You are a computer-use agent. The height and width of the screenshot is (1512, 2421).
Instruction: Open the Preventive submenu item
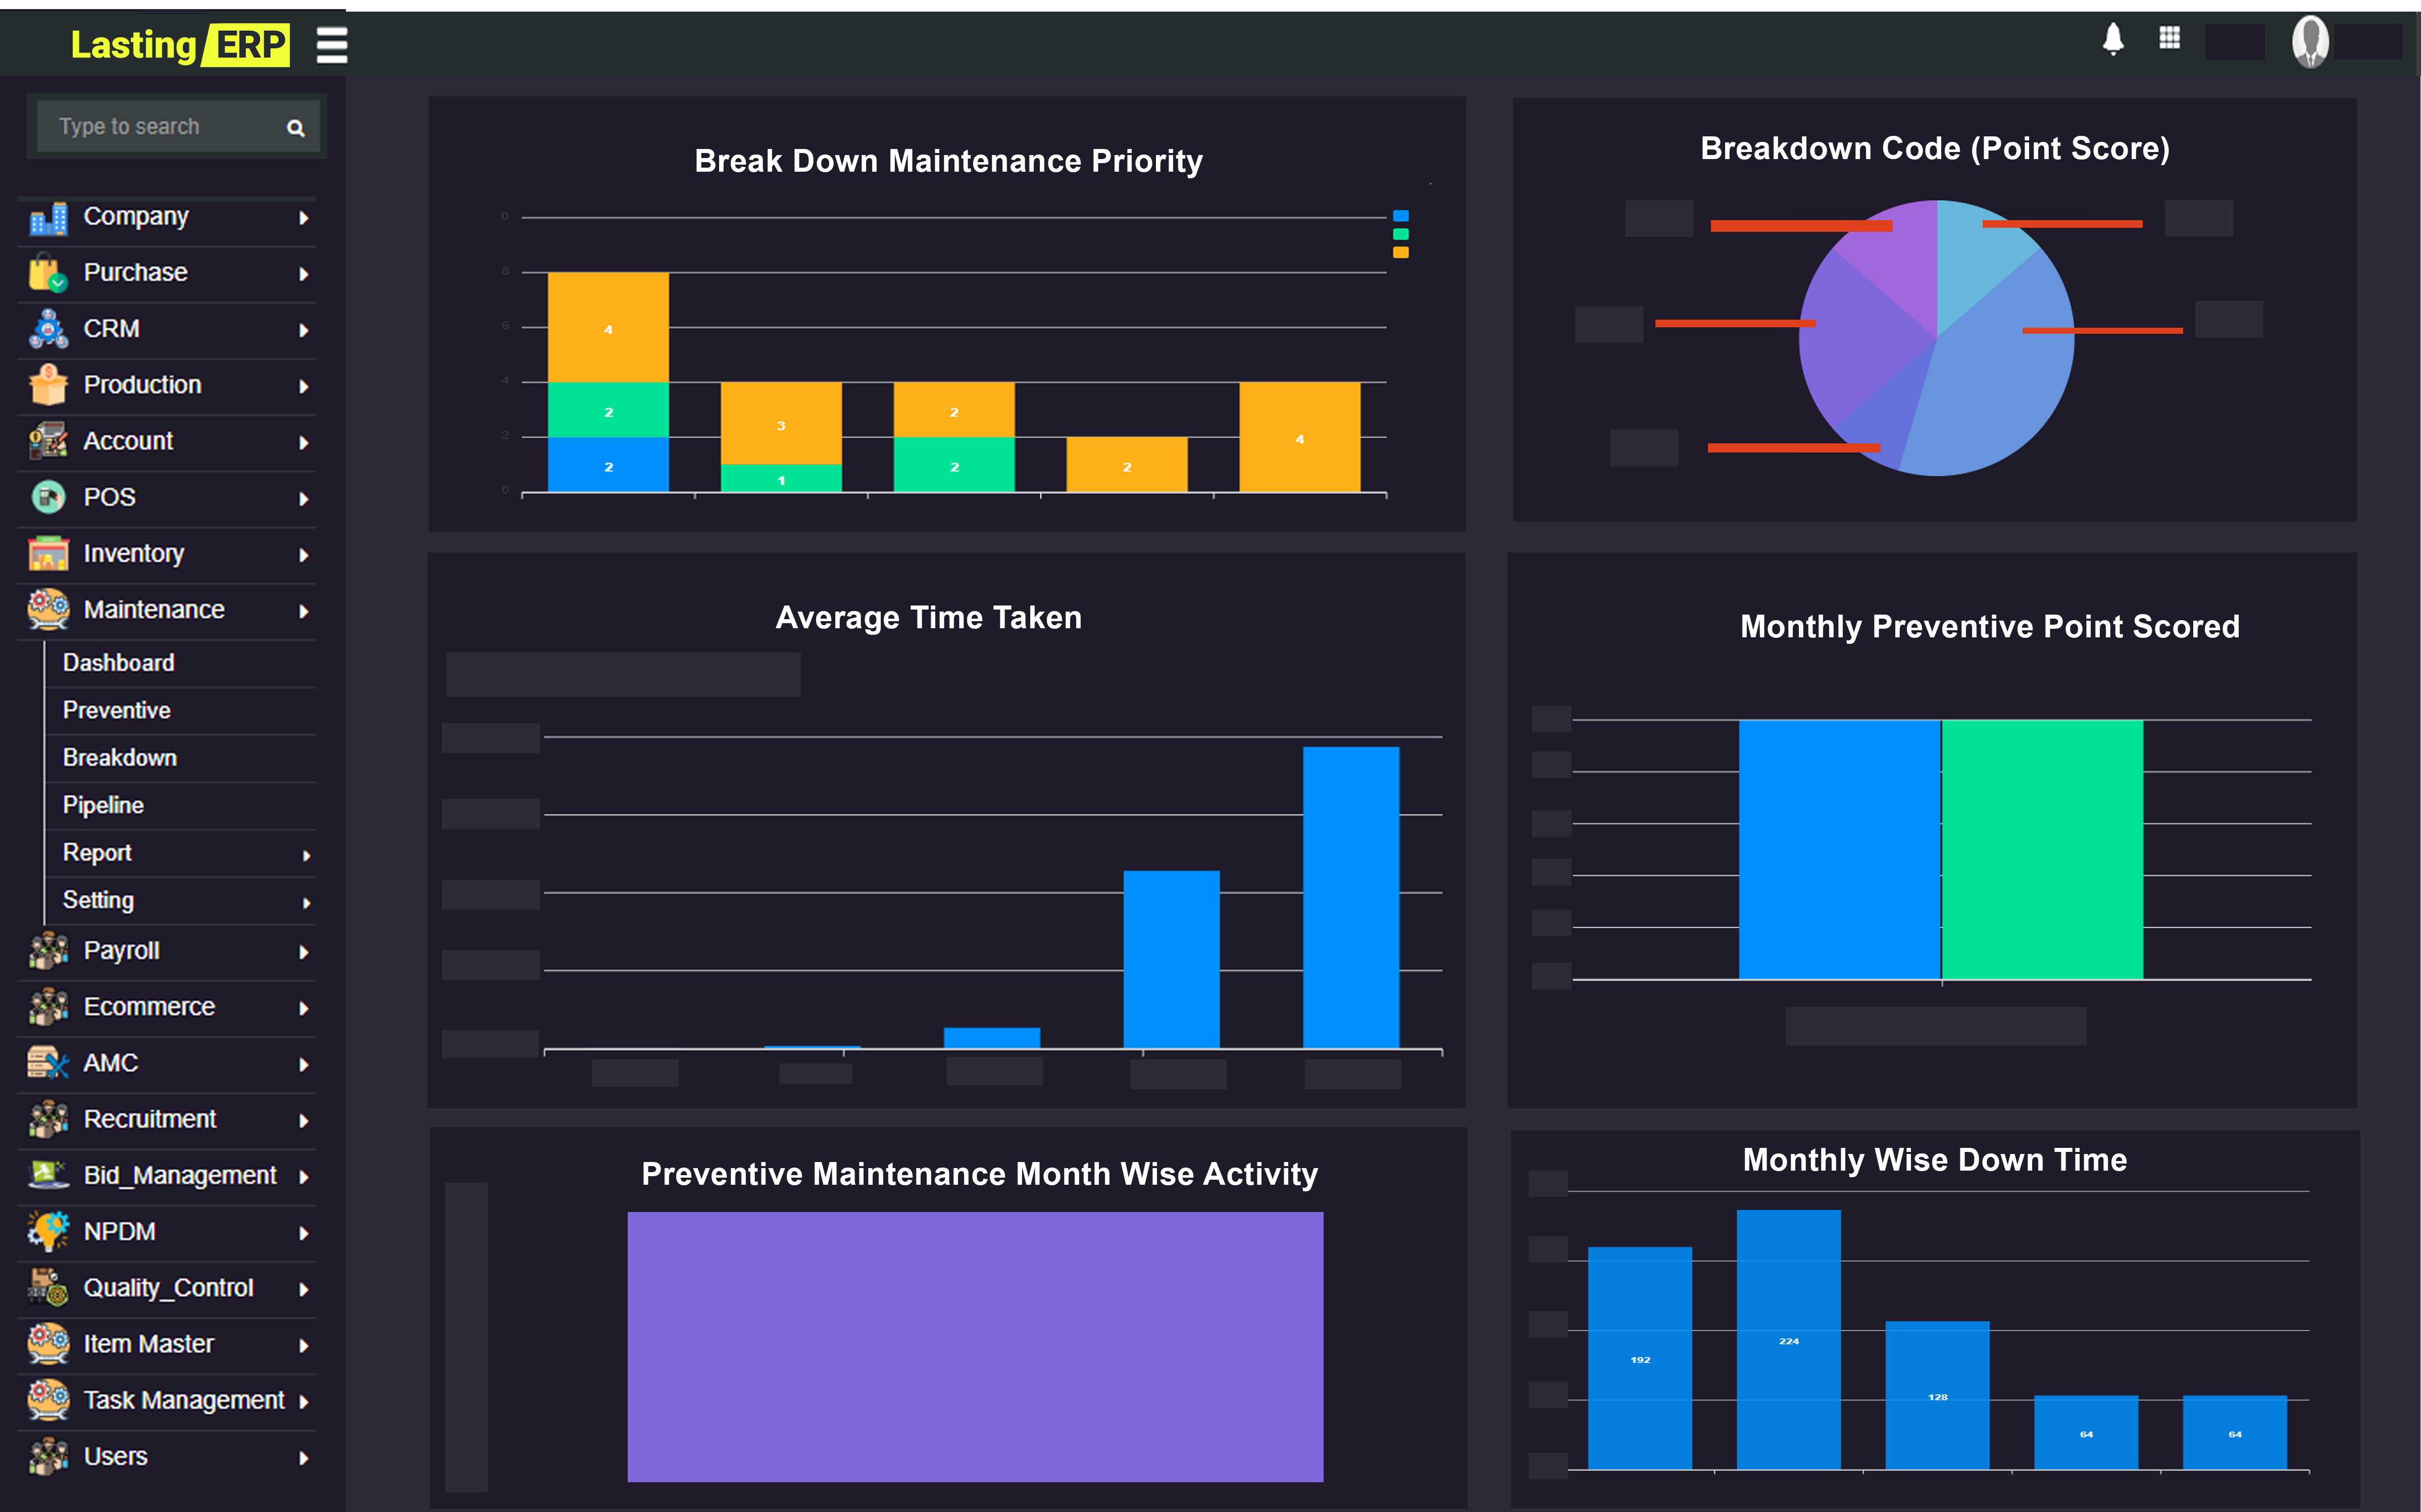click(x=117, y=710)
